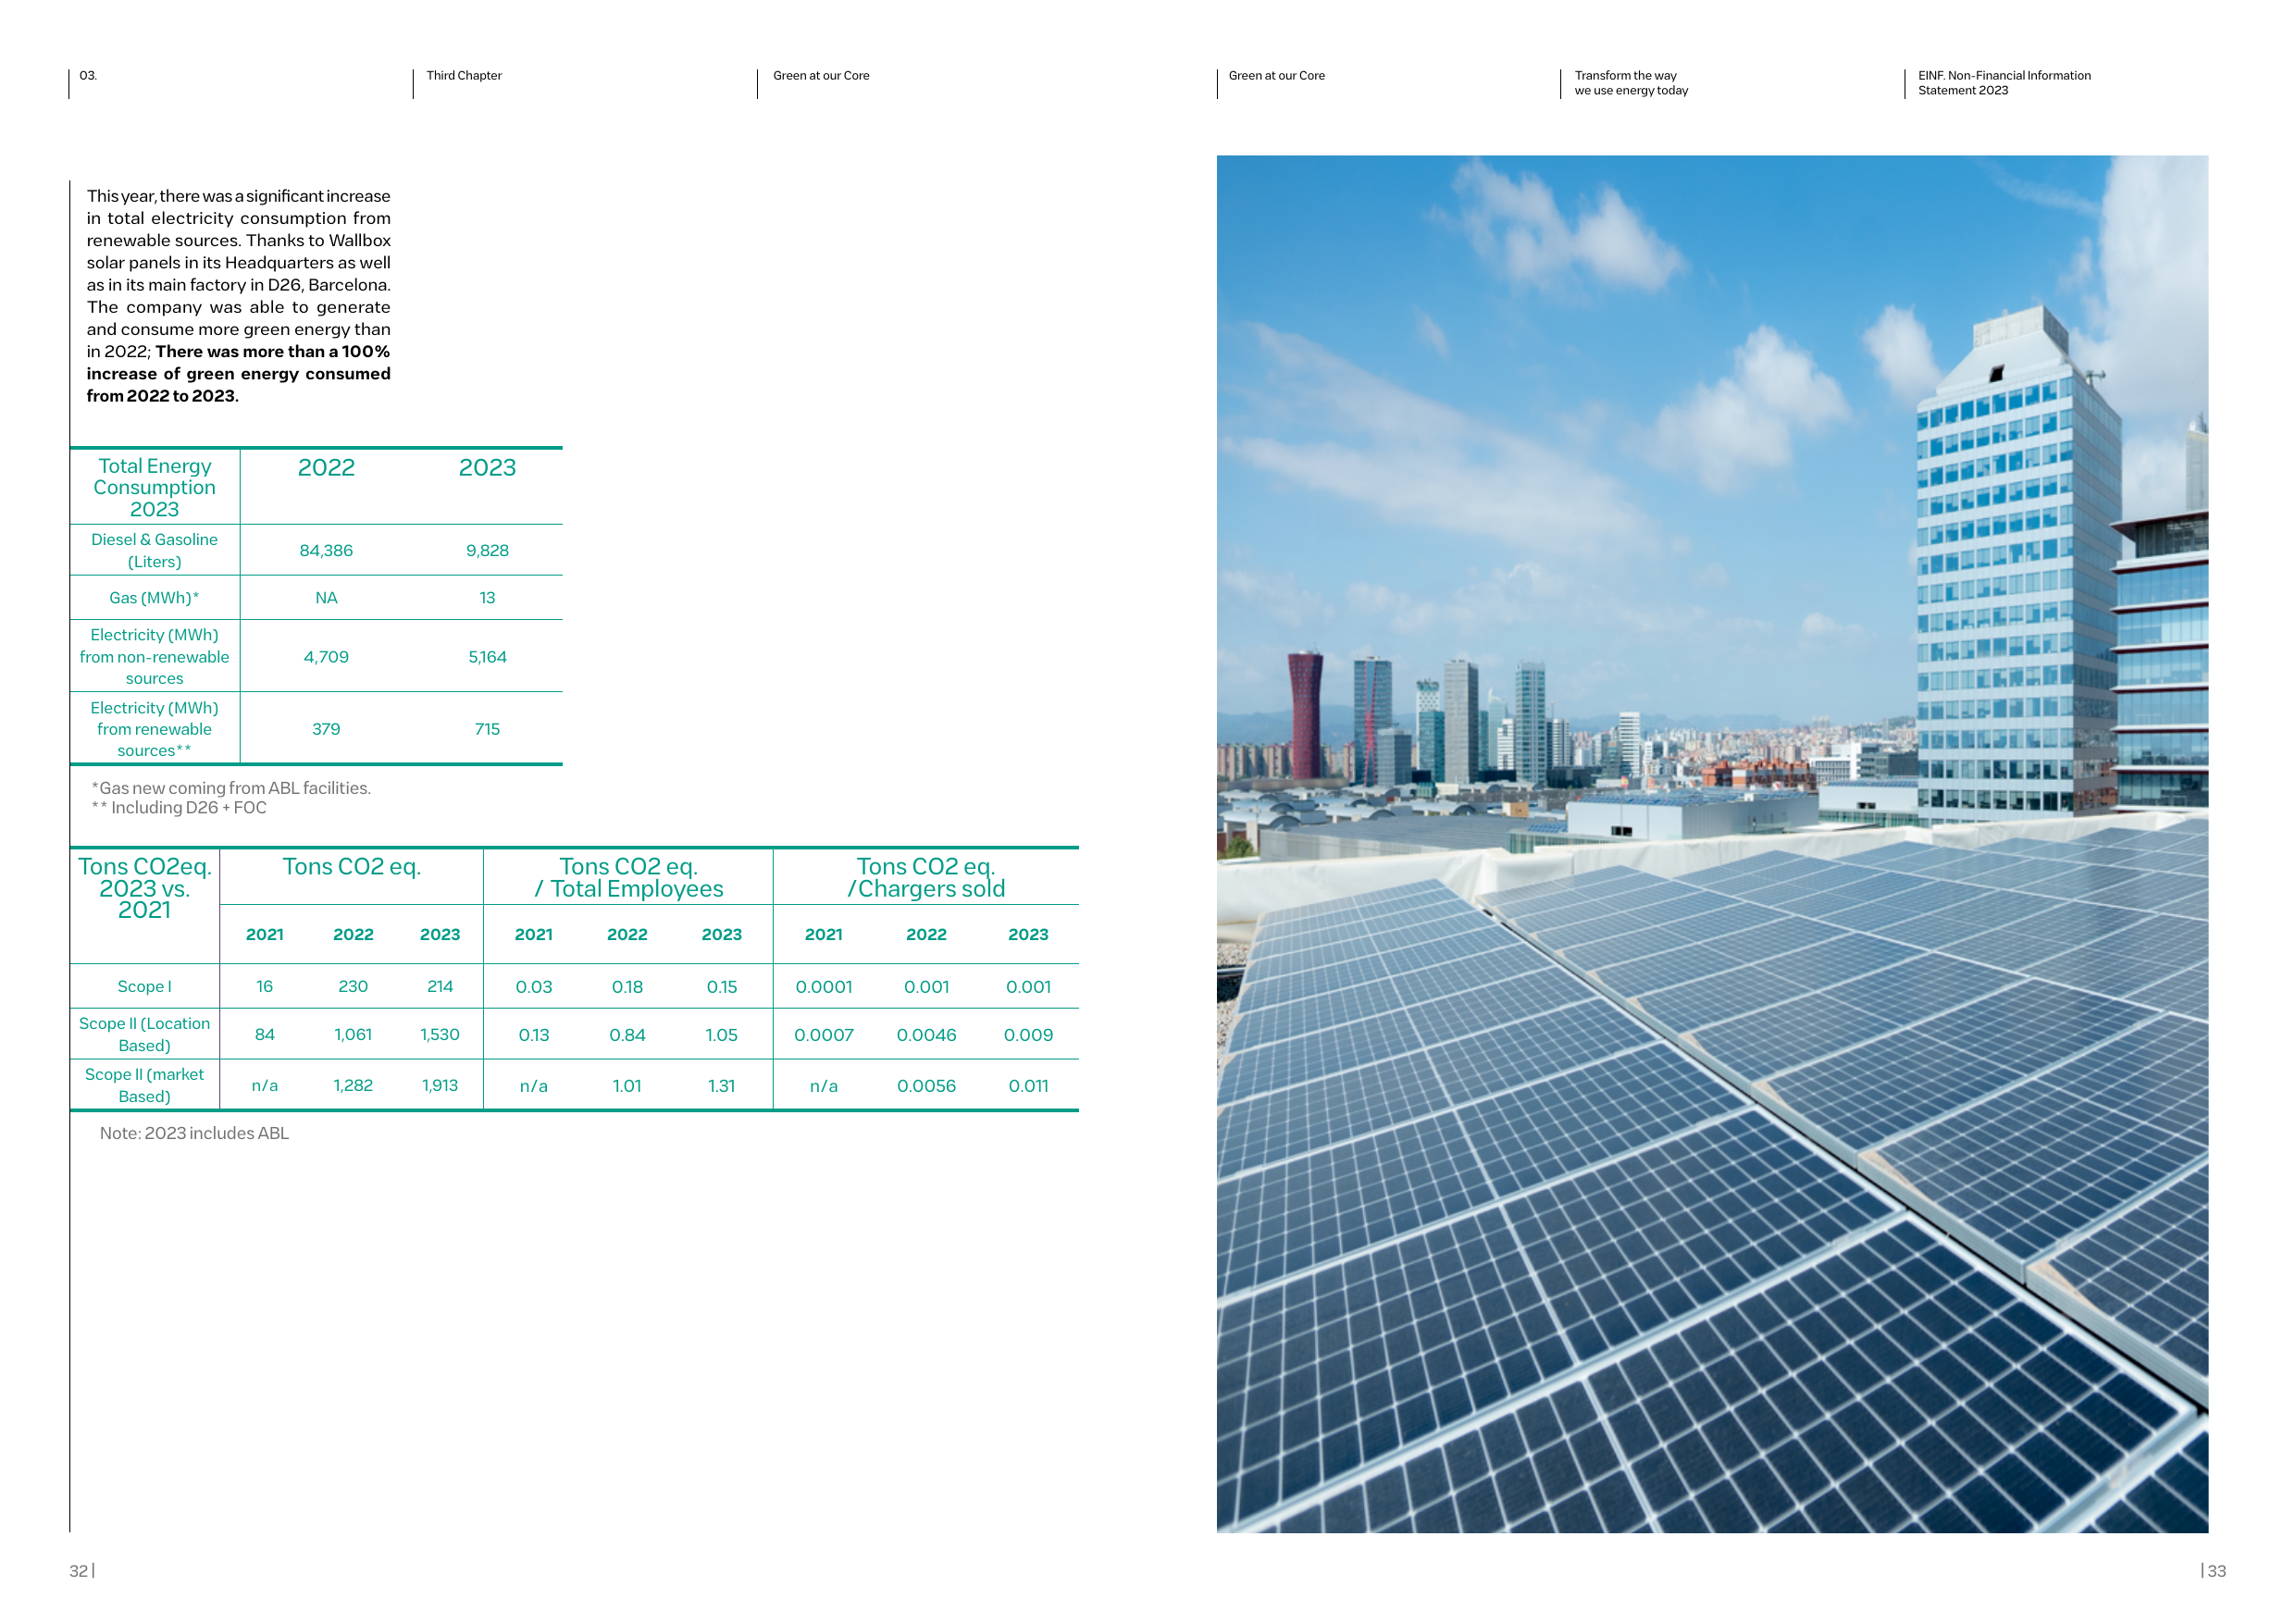Click chargers-sold value 0.009
This screenshot has width=2296, height=1623.
[x=1028, y=1035]
